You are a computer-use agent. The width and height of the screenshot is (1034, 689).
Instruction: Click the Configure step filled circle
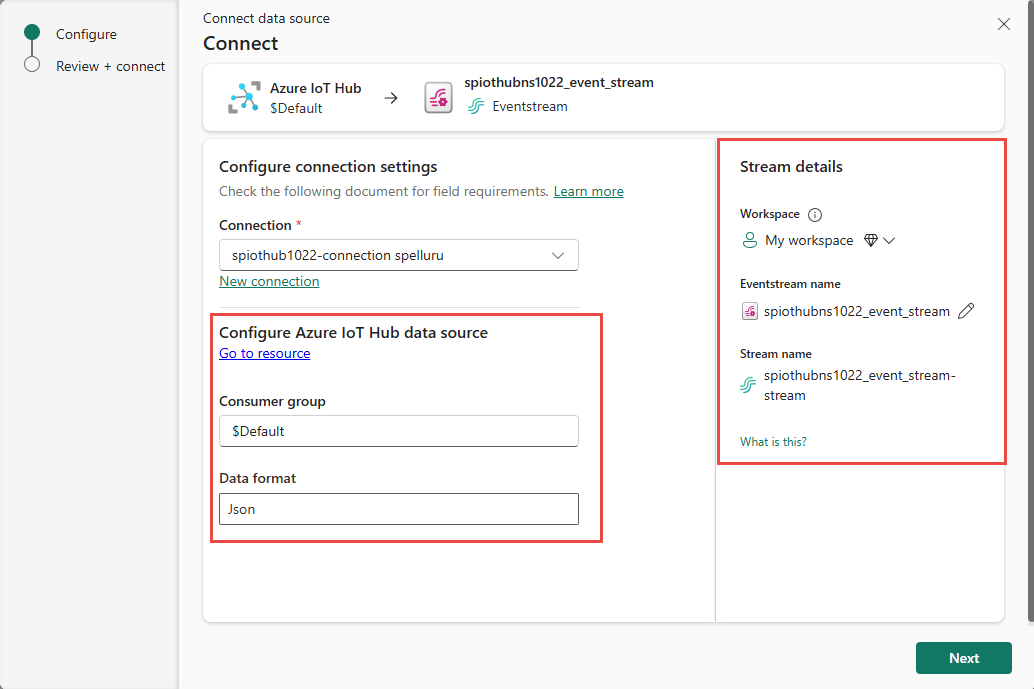click(x=32, y=32)
